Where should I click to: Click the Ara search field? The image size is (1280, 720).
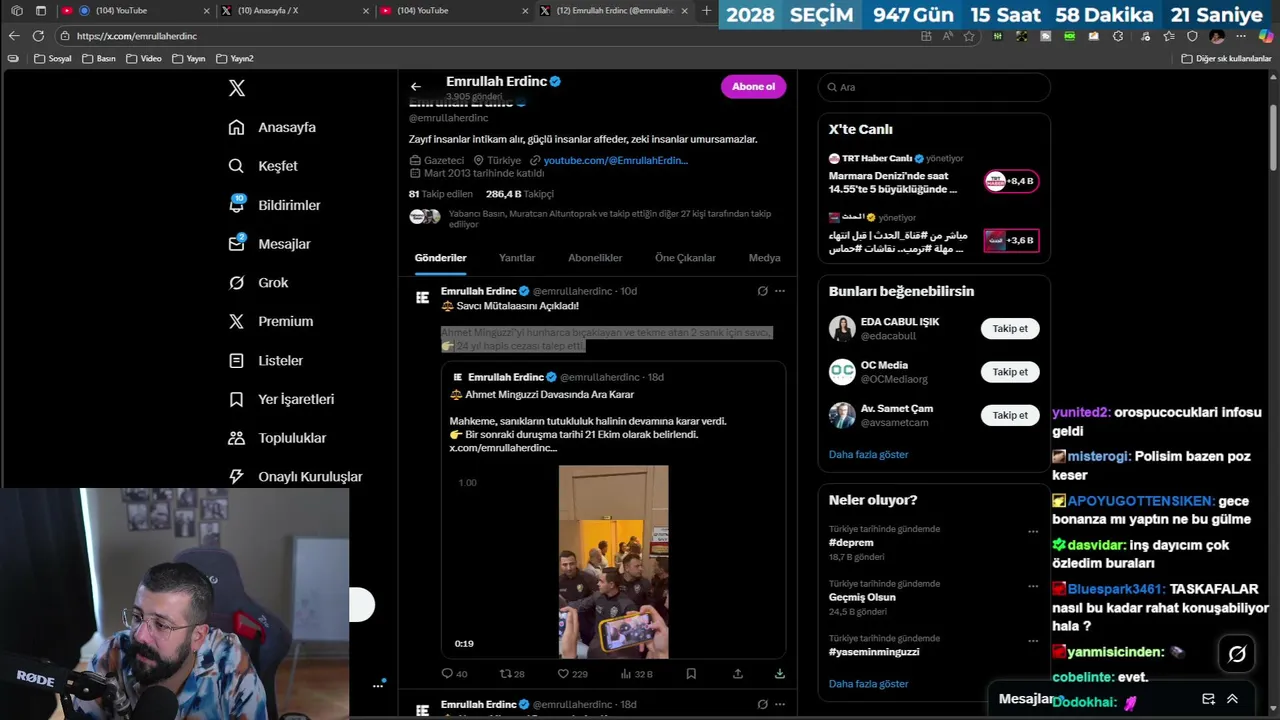[x=934, y=87]
